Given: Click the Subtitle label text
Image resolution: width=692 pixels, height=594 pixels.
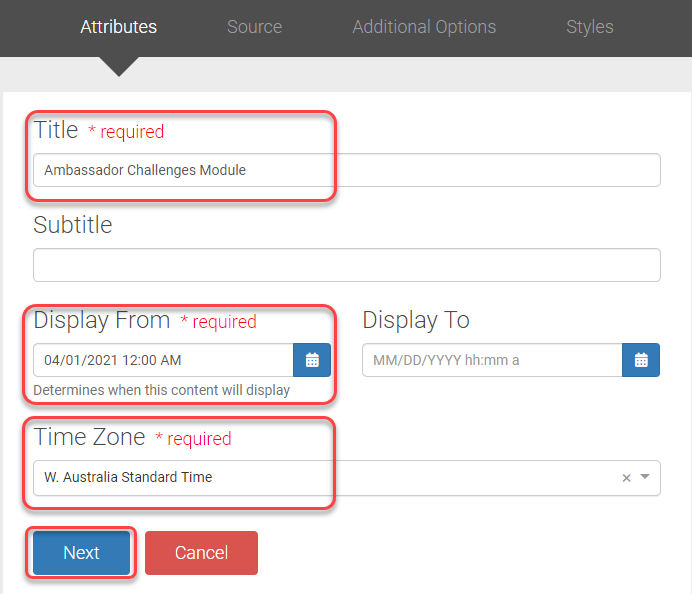Looking at the screenshot, I should click(x=73, y=225).
